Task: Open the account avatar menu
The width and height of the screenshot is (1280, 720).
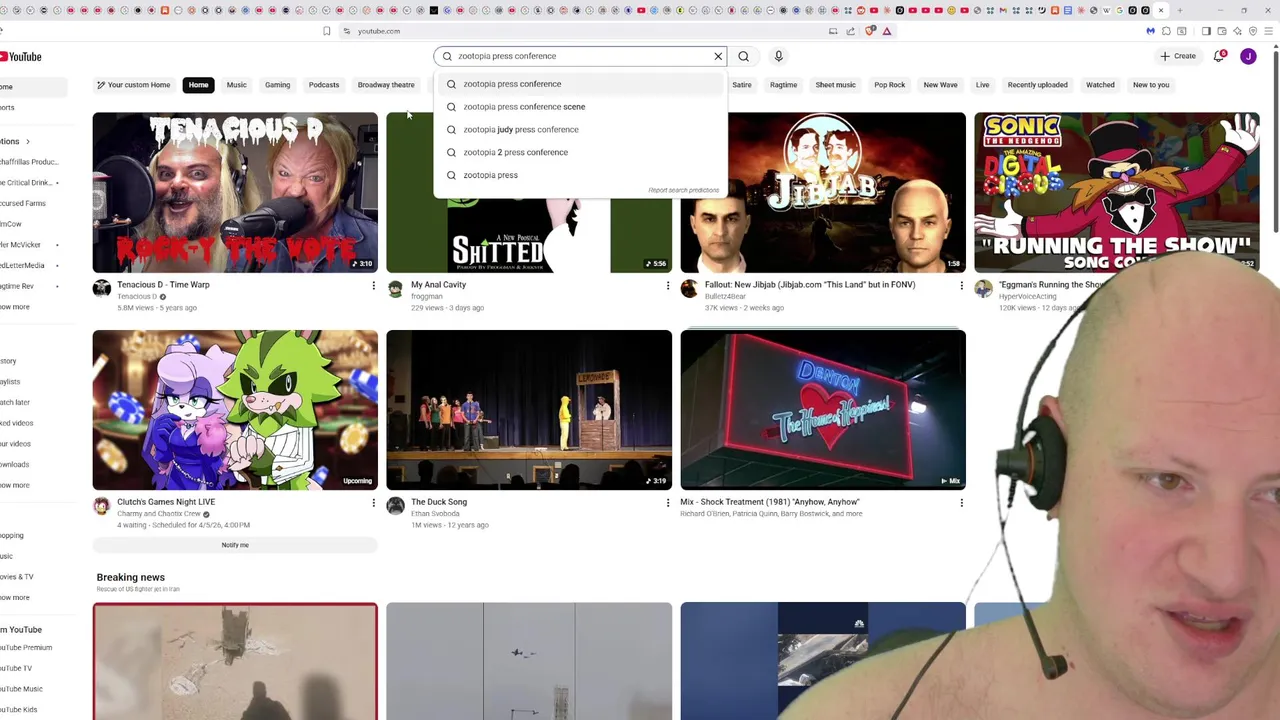Action: (1248, 56)
